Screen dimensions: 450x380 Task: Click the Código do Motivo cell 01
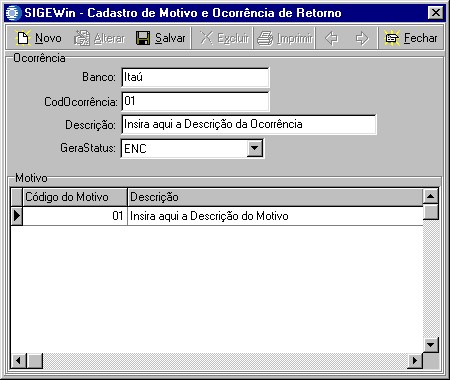[75, 216]
